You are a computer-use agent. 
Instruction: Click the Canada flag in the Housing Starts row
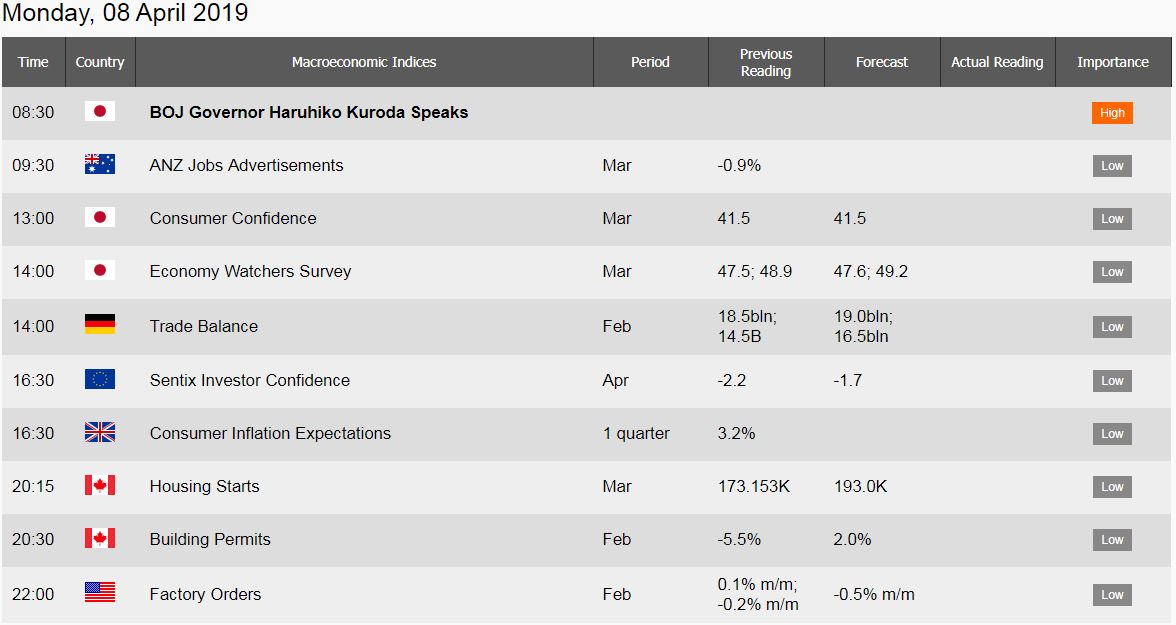pyautogui.click(x=100, y=485)
